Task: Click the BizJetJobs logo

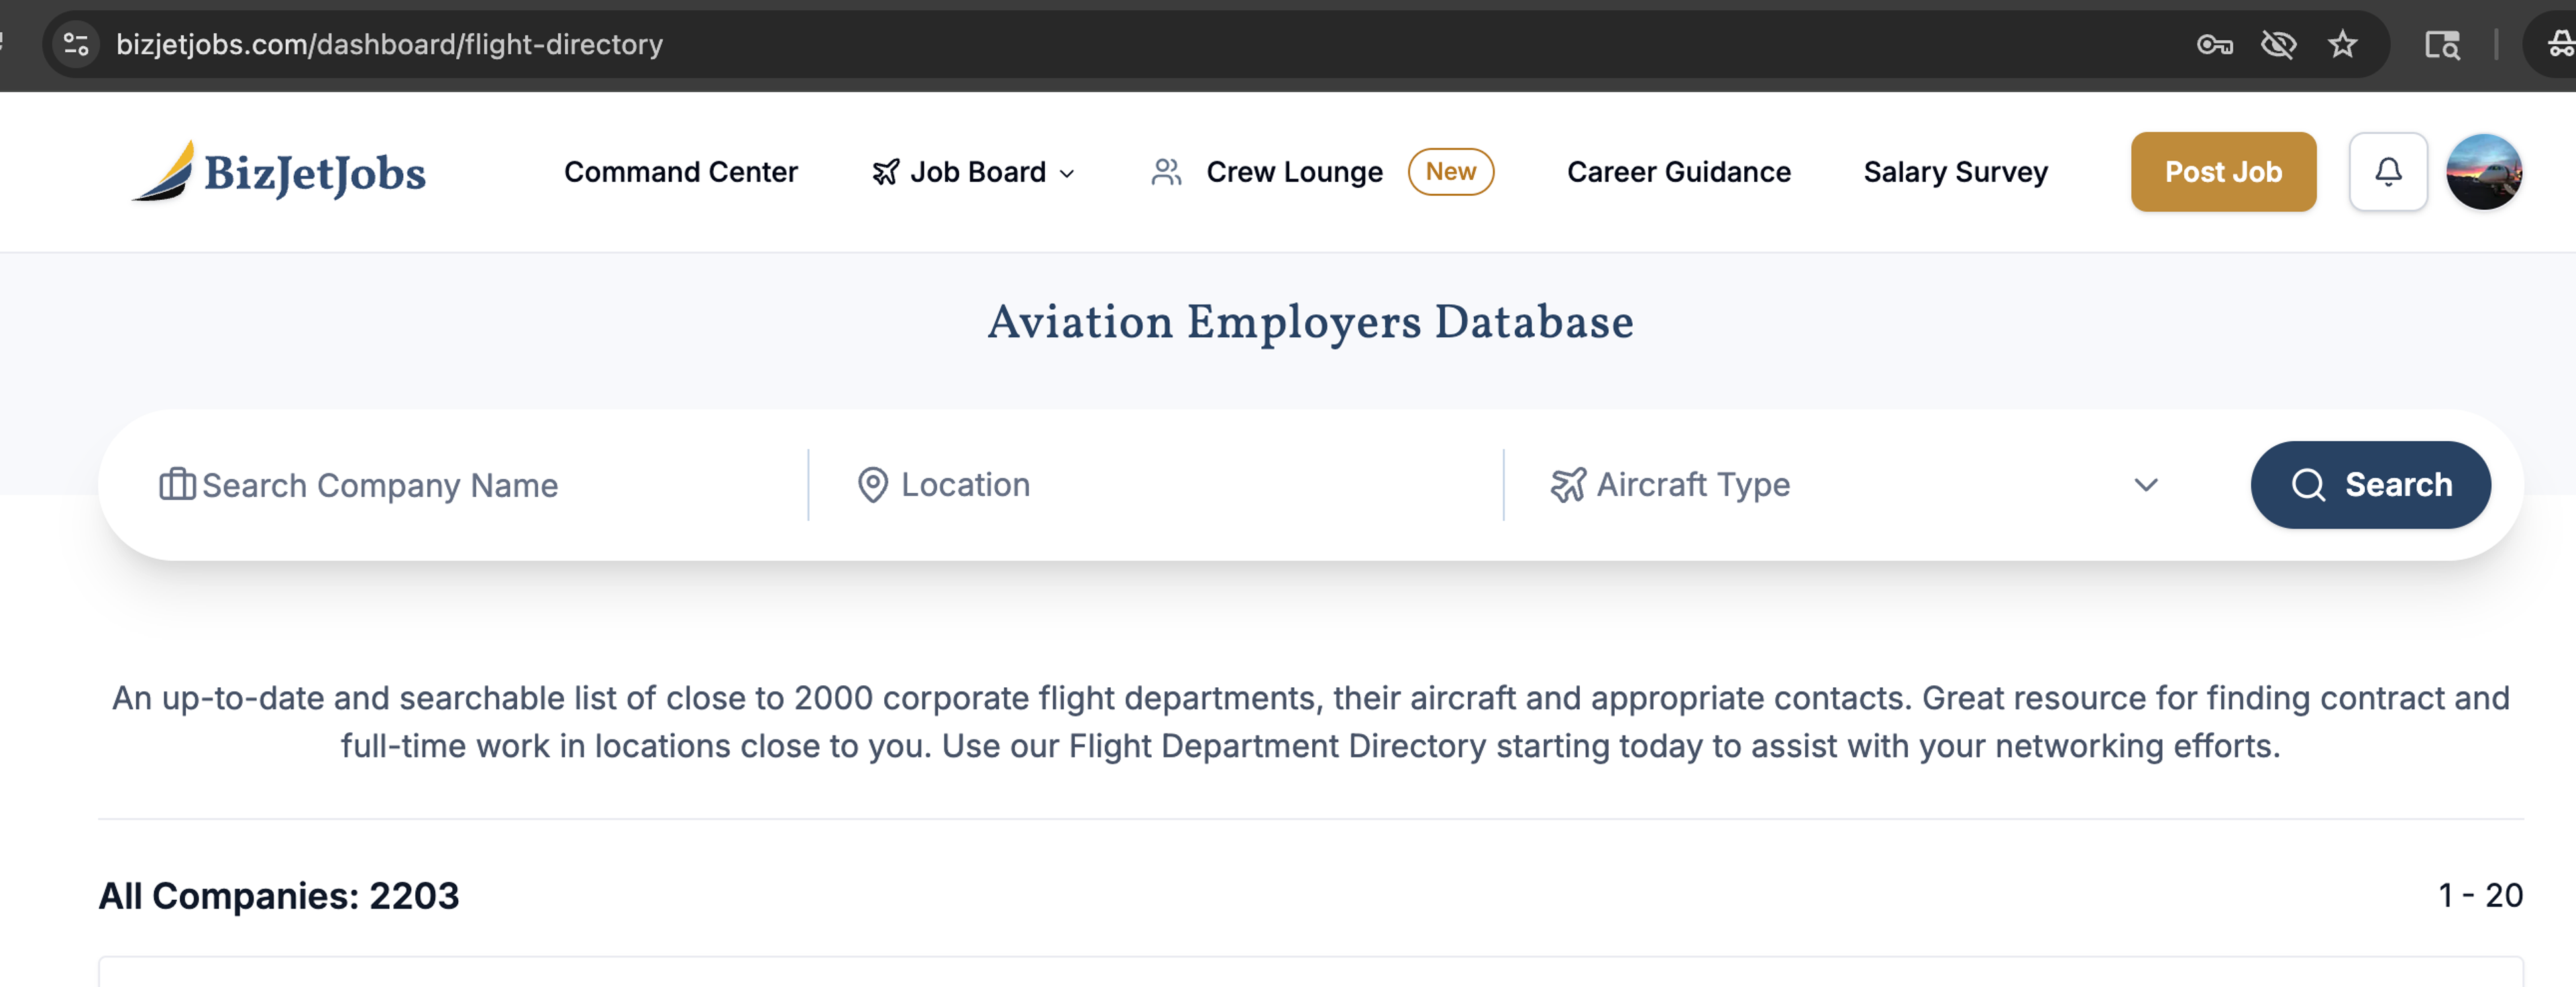Action: tap(279, 172)
